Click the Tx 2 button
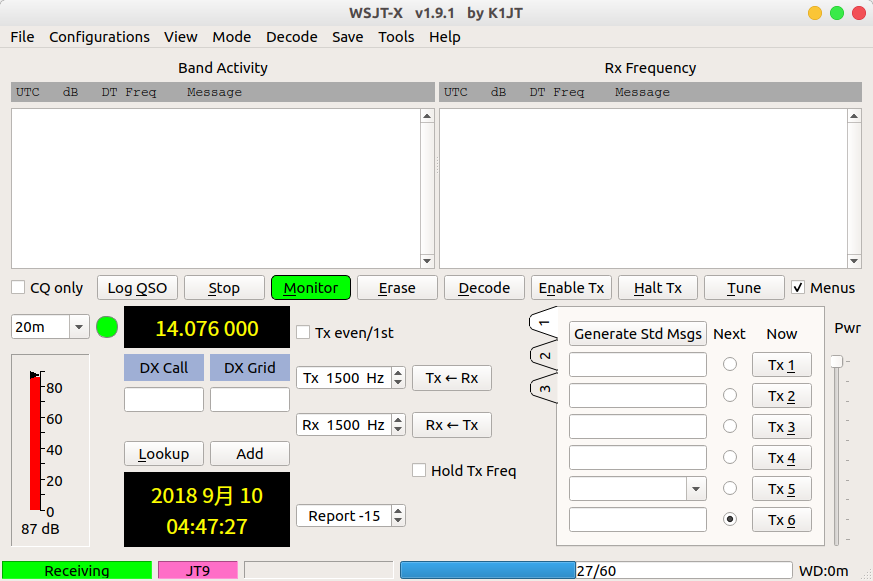This screenshot has height=581, width=873. (x=782, y=396)
